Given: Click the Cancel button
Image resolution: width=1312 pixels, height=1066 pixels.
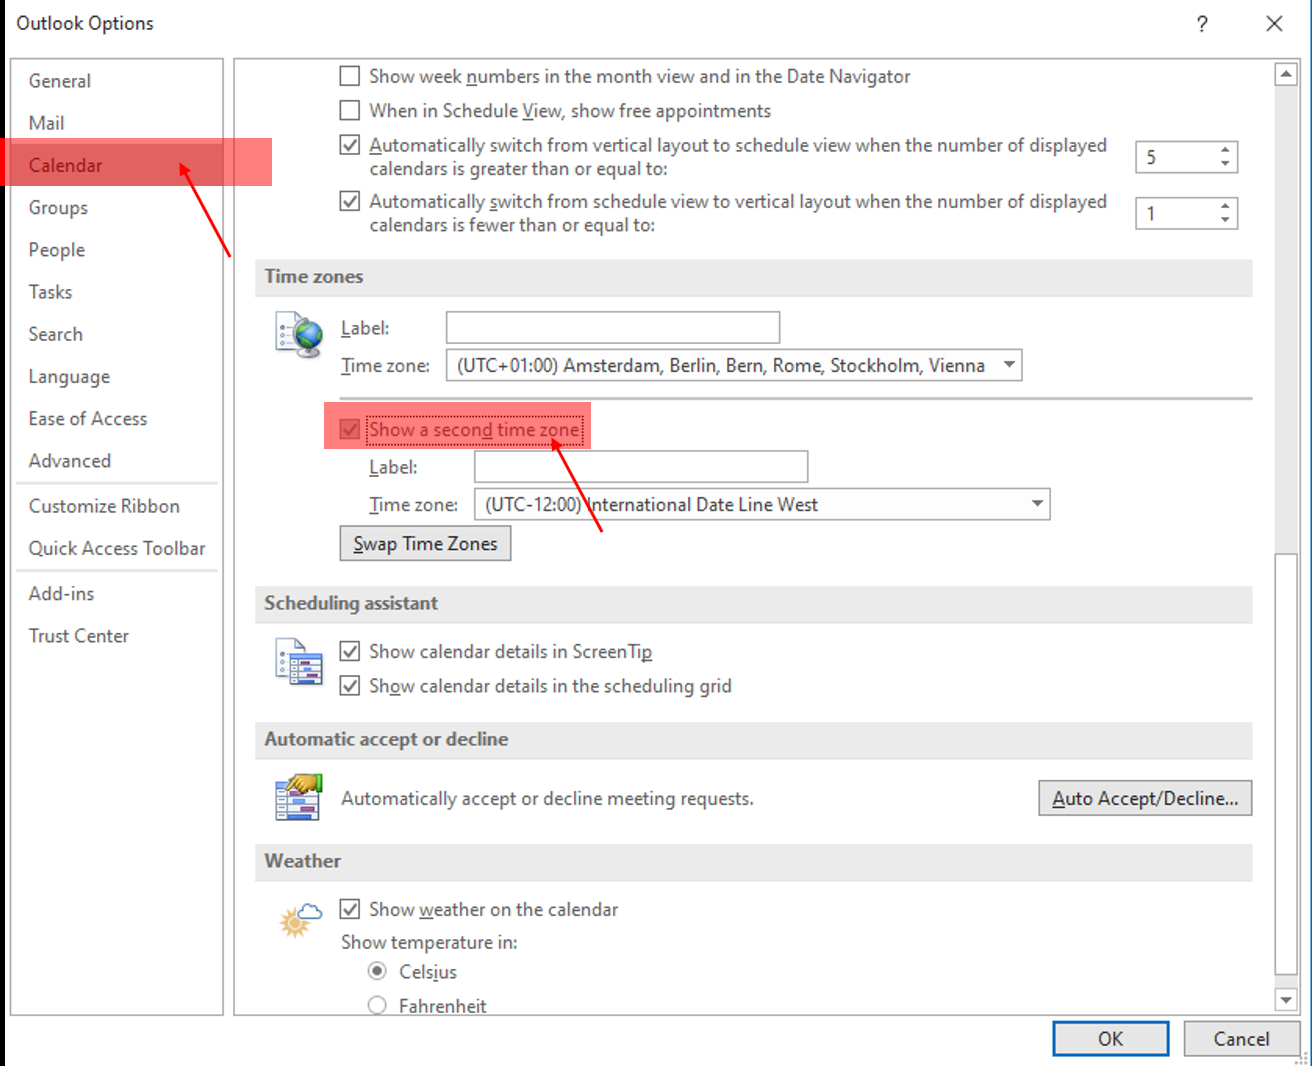Looking at the screenshot, I should (x=1241, y=1039).
